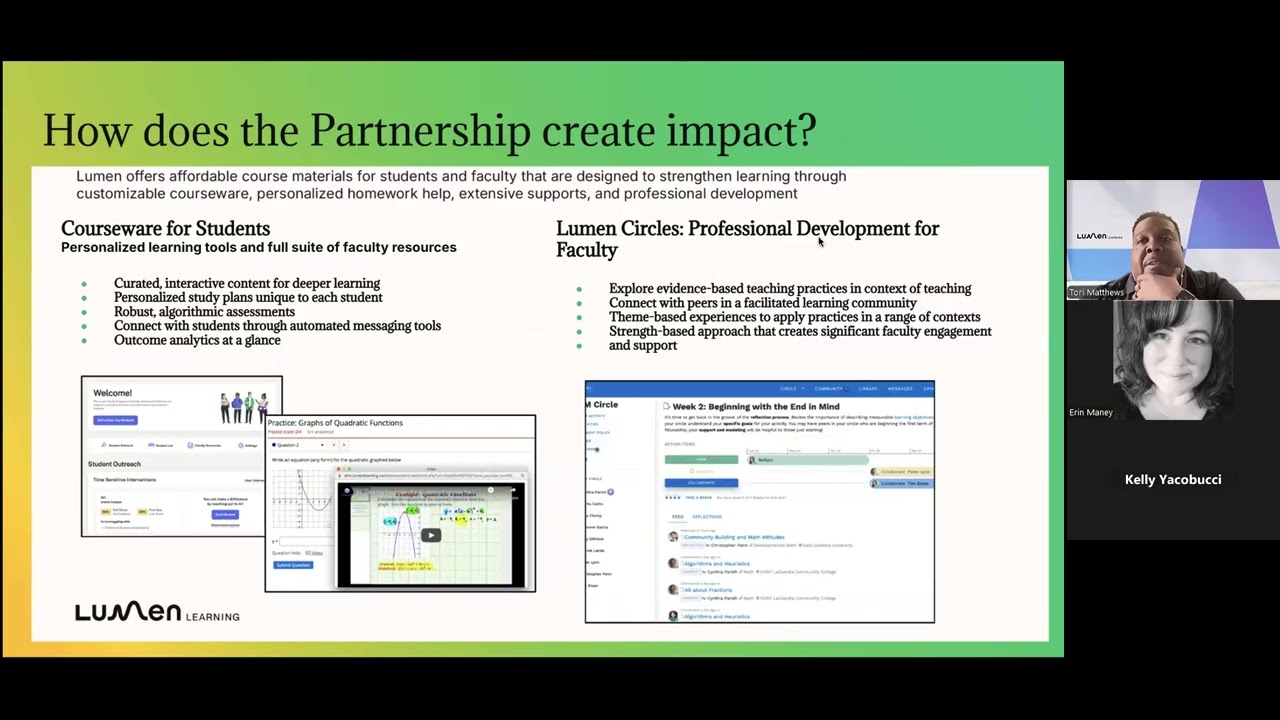Click the Welcome! heading in dashboard

pyautogui.click(x=113, y=393)
